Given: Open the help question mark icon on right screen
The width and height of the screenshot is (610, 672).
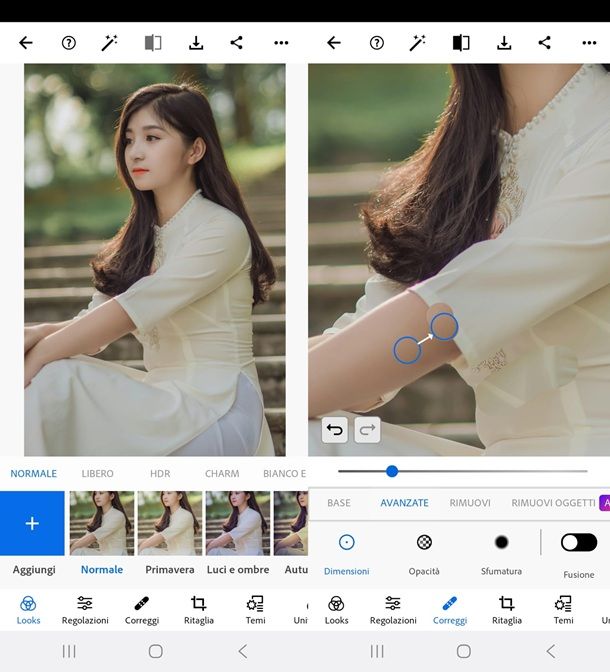Looking at the screenshot, I should 377,43.
